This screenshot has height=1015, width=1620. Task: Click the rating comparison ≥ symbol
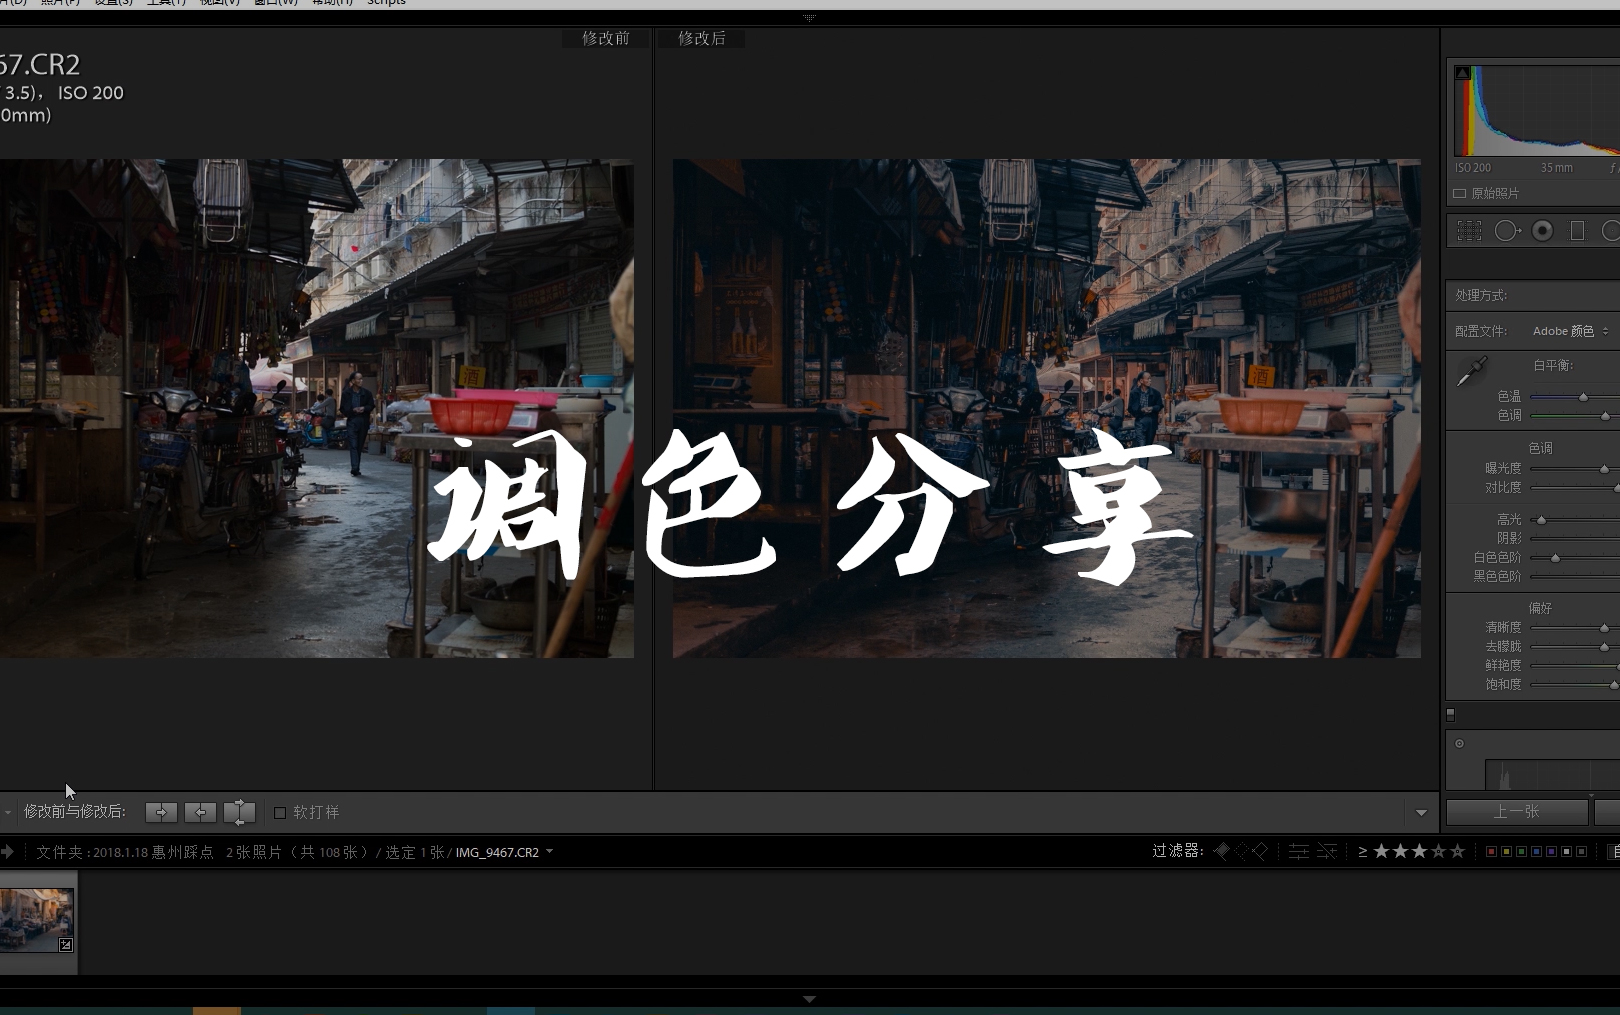tap(1362, 852)
